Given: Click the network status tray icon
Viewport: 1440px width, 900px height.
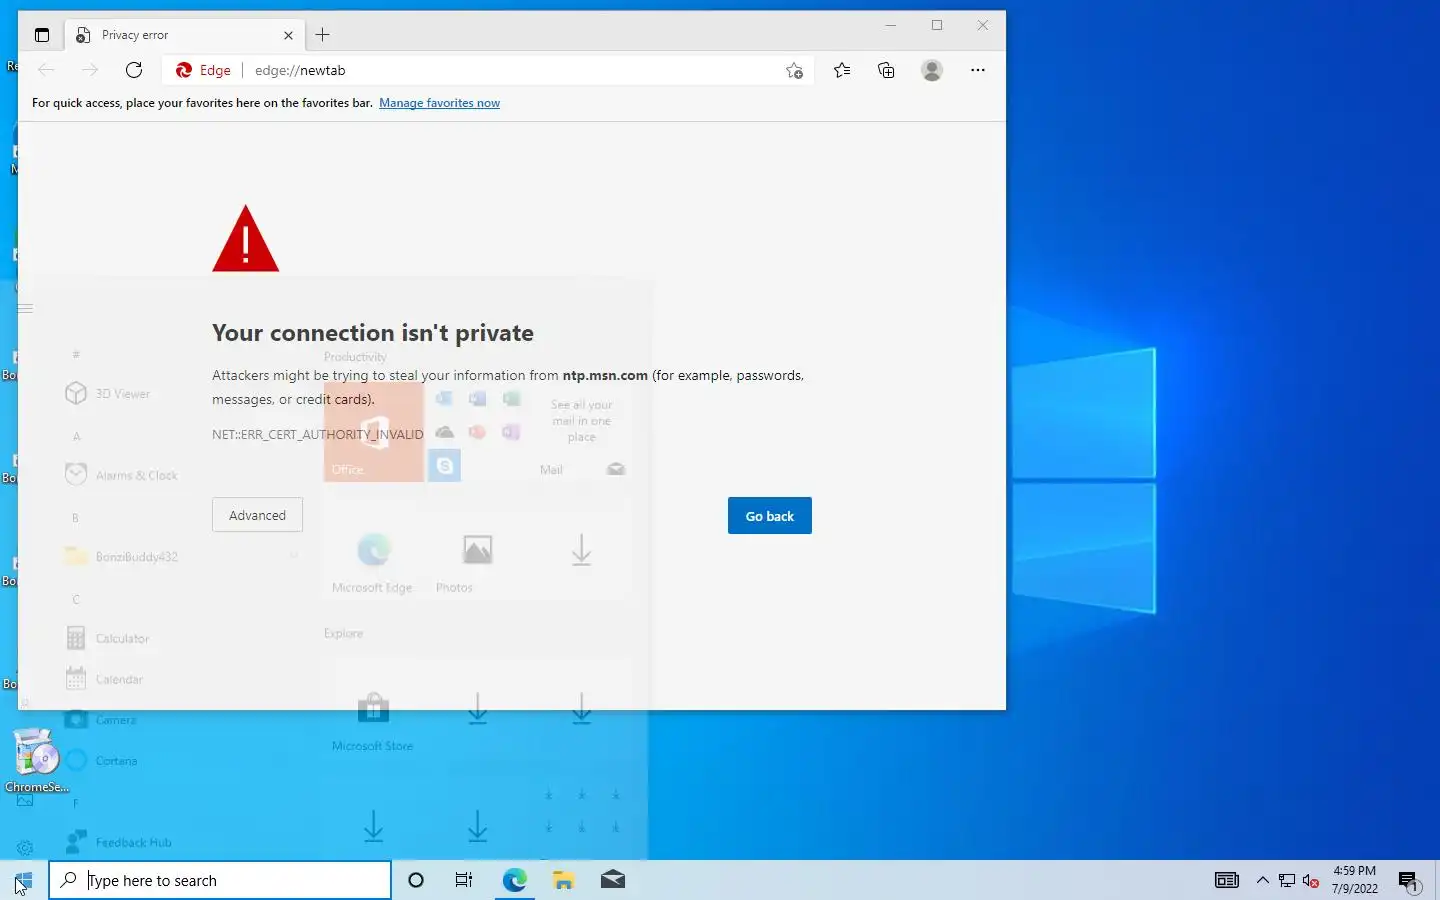Looking at the screenshot, I should click(x=1287, y=880).
